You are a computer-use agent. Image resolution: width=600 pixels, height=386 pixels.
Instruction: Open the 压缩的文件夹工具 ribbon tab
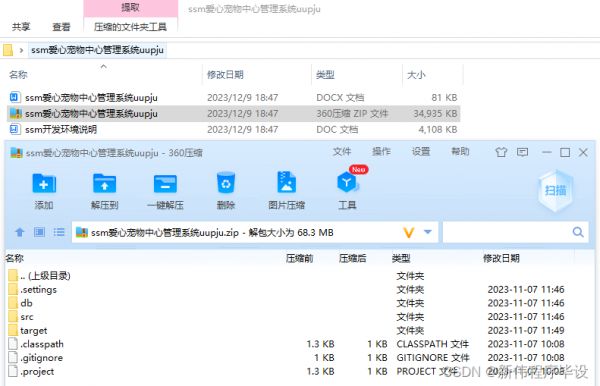tap(130, 27)
